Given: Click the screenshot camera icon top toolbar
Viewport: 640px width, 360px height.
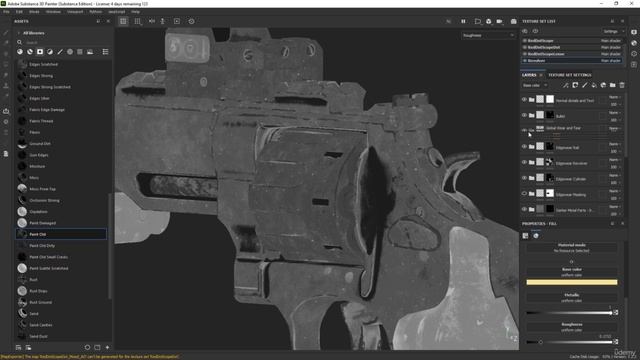Looking at the screenshot, I should pyautogui.click(x=513, y=21).
